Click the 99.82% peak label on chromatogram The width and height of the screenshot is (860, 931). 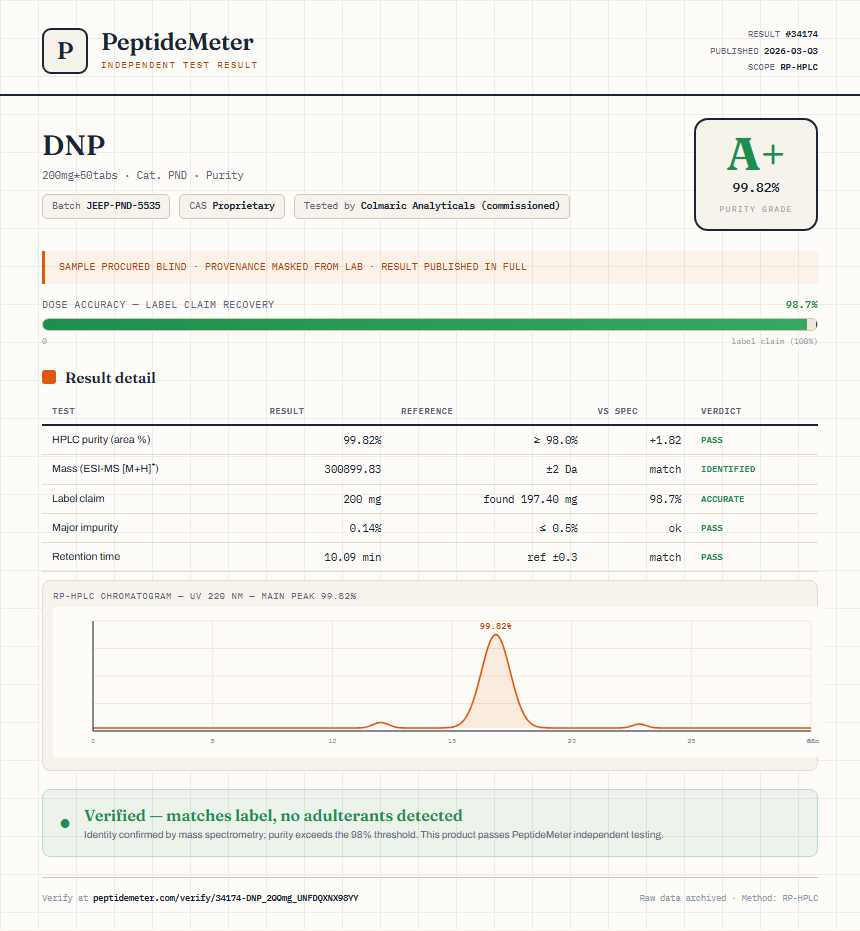click(x=495, y=626)
